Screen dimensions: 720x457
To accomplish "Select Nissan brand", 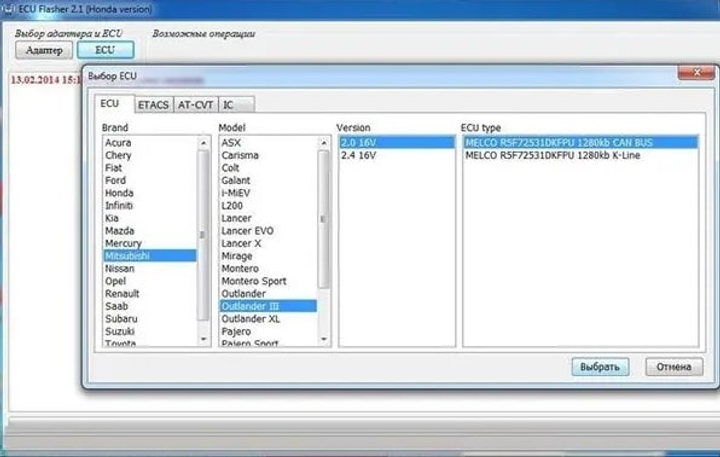I will click(x=150, y=268).
